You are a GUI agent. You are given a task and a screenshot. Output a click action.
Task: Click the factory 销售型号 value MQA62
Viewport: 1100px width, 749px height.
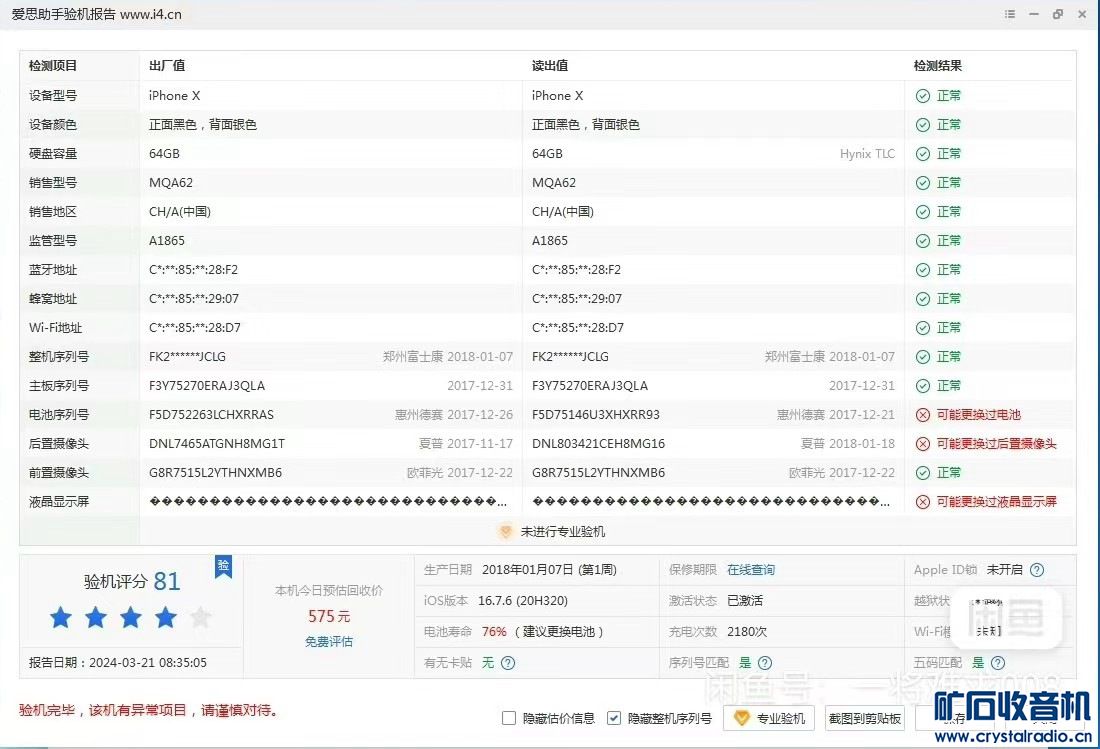(170, 183)
